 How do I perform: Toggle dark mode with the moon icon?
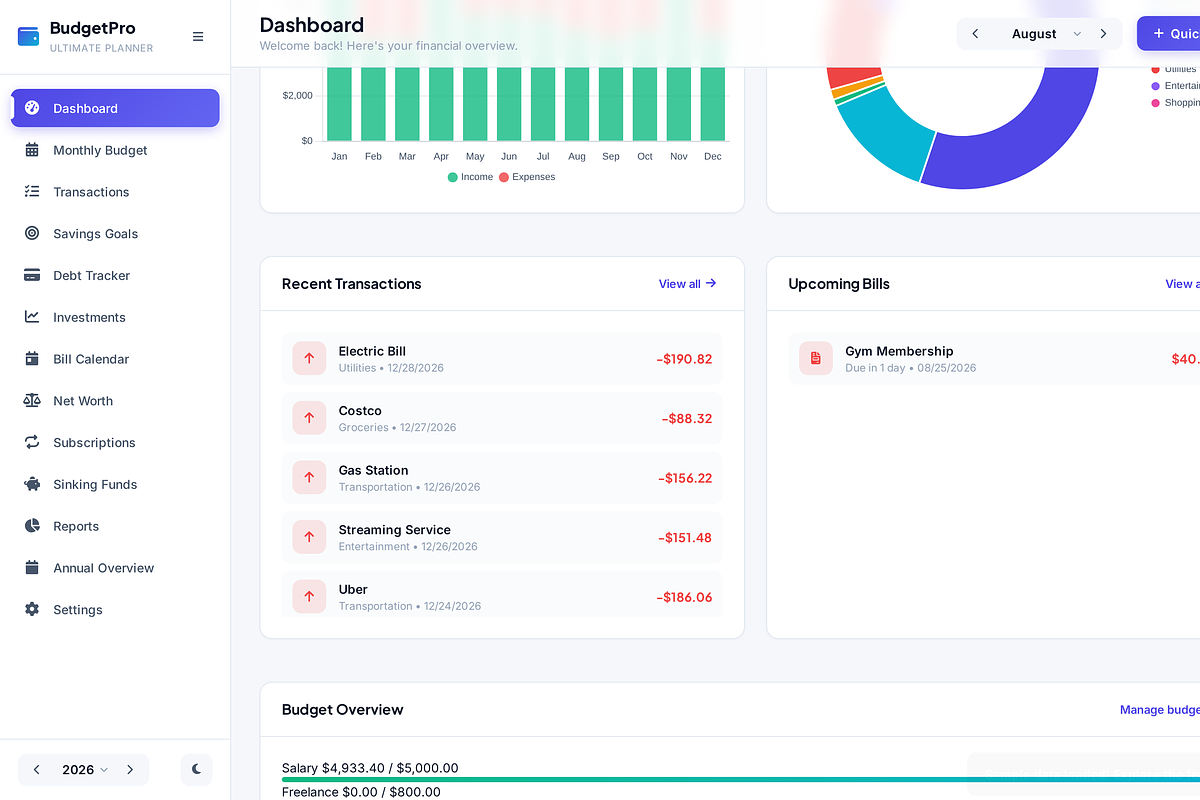pos(197,769)
